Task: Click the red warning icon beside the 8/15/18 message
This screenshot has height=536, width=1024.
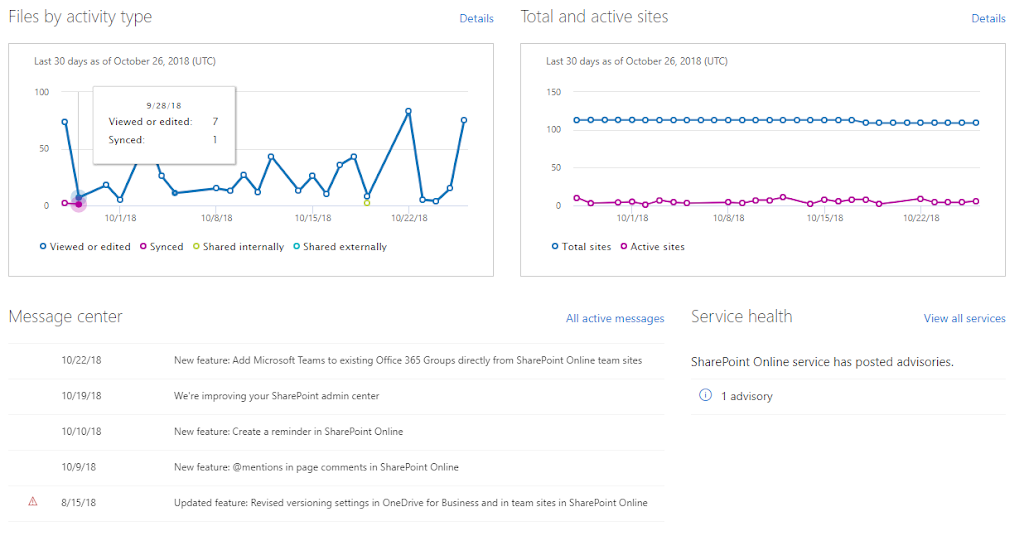Action: click(33, 501)
